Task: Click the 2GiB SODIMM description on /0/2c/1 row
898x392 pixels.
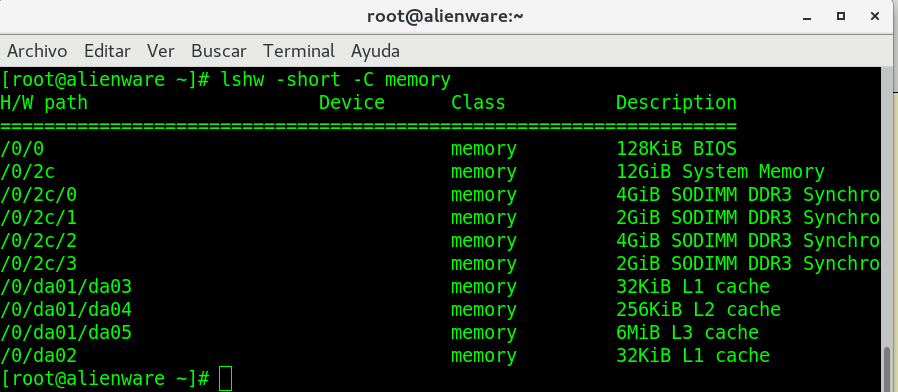Action: (x=748, y=218)
